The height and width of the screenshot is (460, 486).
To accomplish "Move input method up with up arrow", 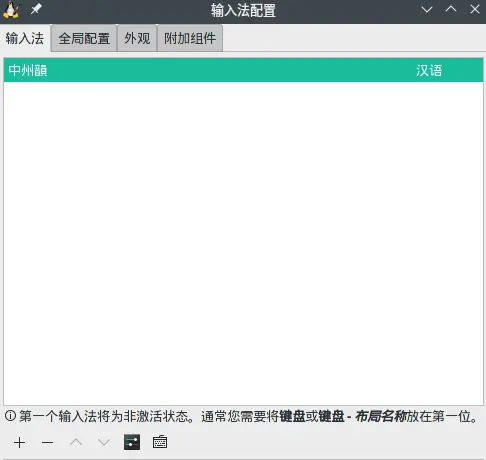I will 76,443.
